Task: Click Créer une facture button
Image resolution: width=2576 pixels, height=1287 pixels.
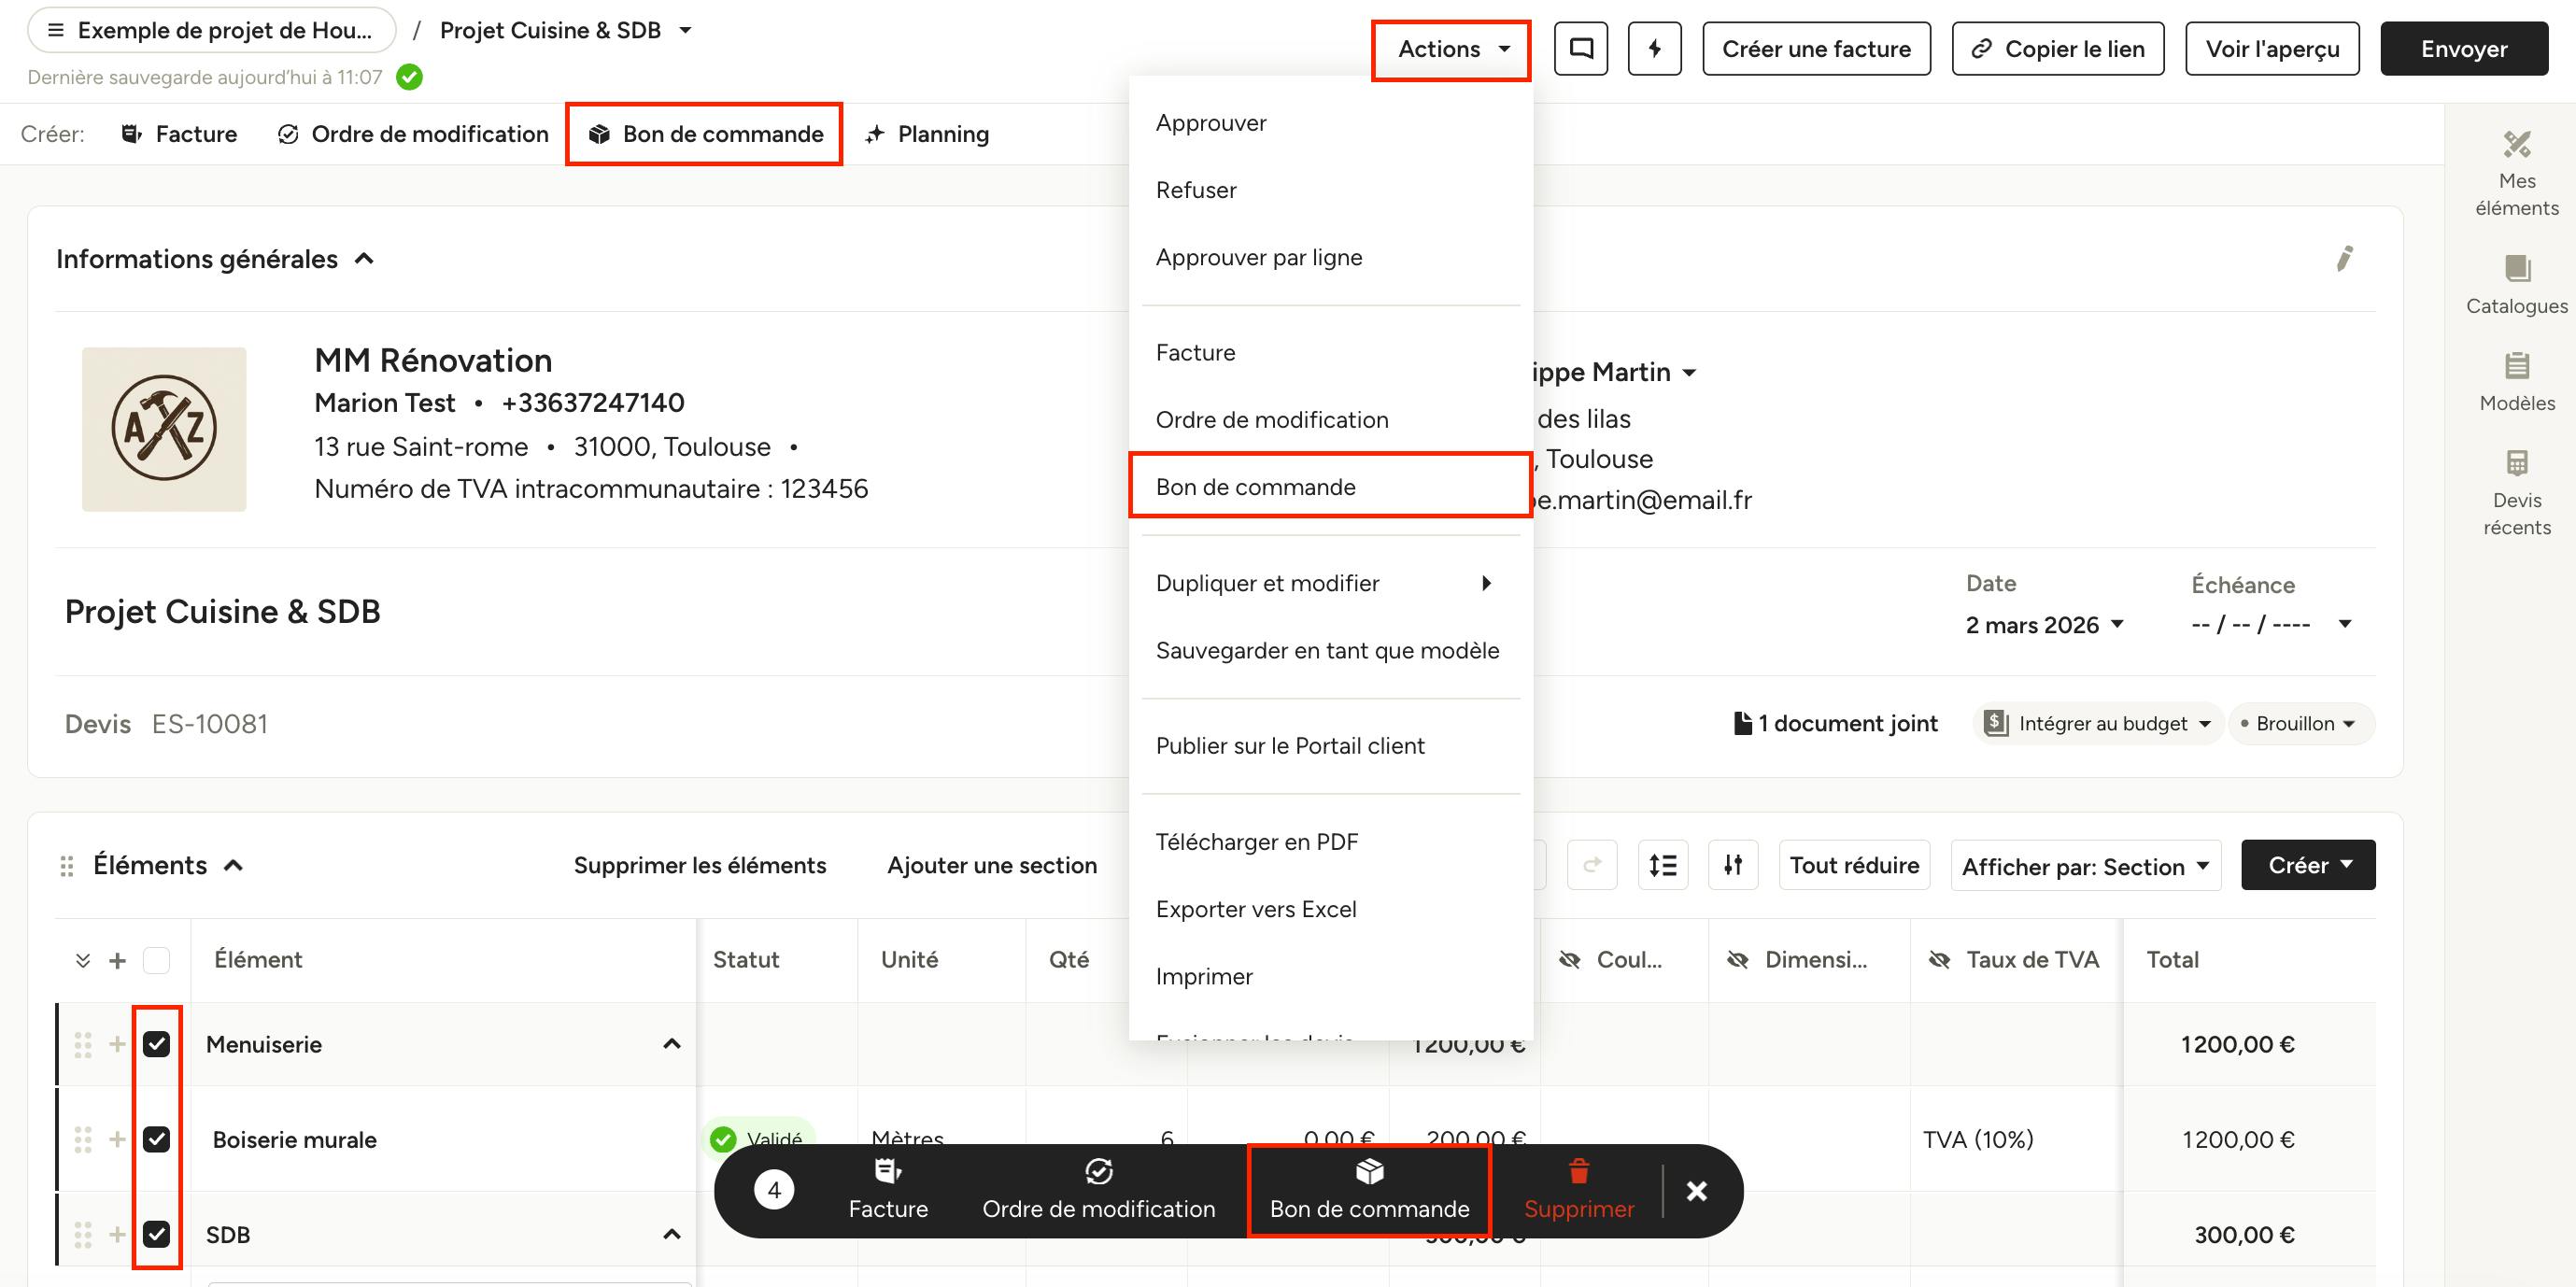Action: click(x=1816, y=49)
